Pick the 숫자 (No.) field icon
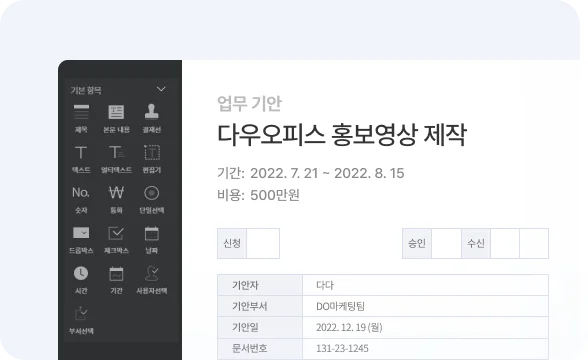Viewport: 588px width, 360px height. point(81,193)
